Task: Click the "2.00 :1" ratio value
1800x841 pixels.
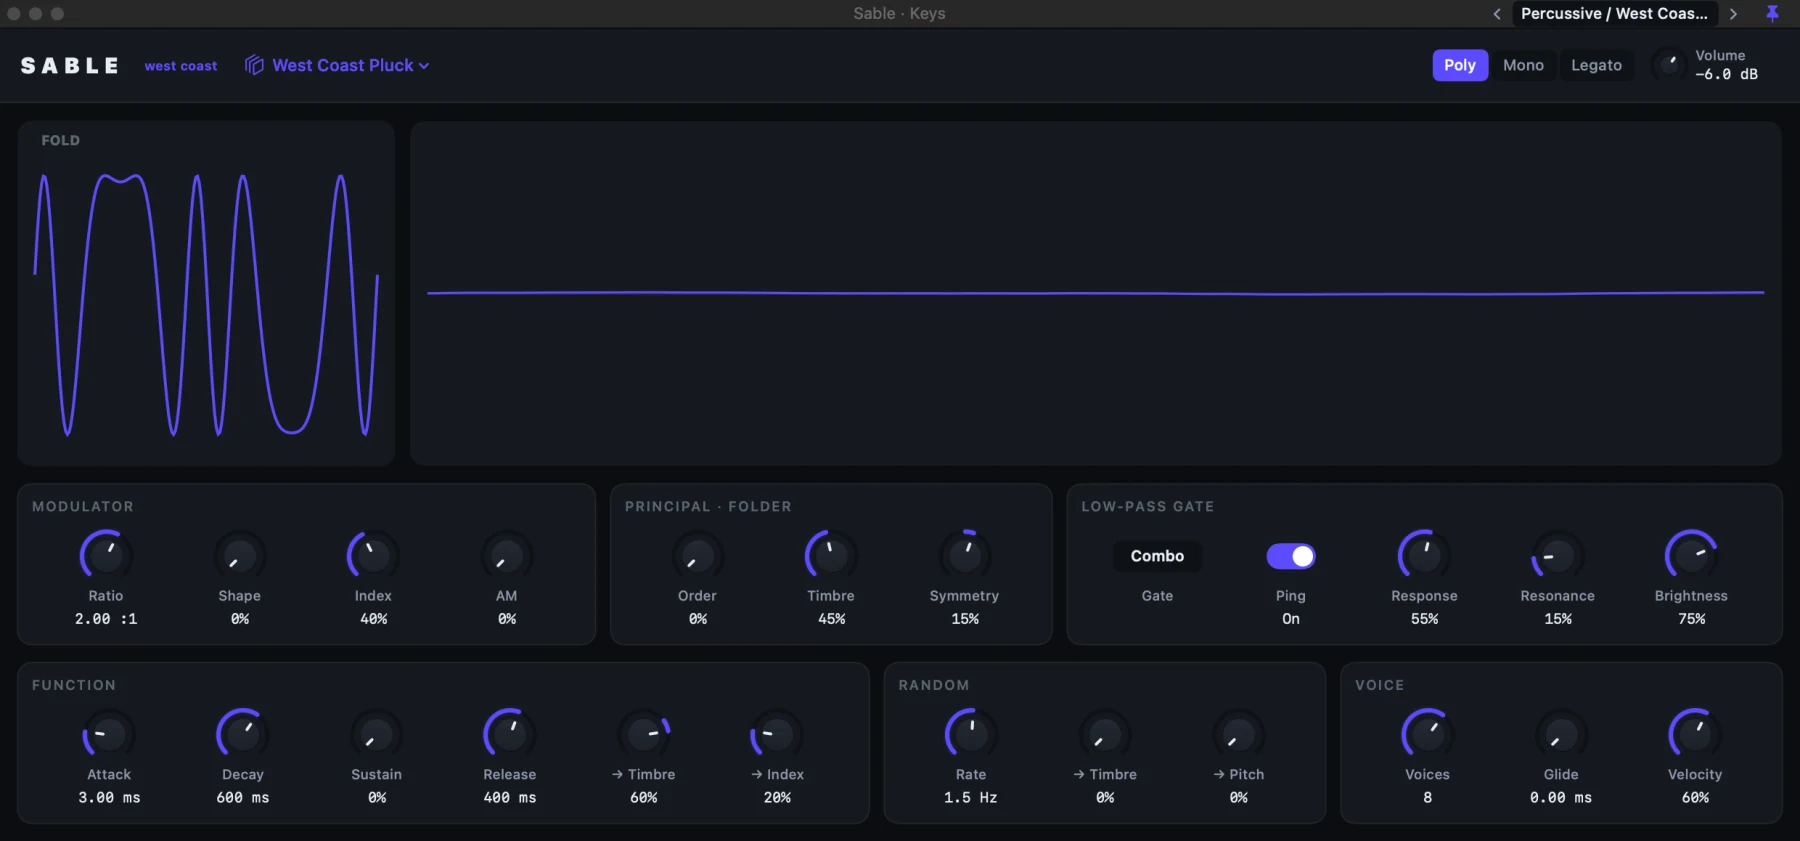Action: tap(106, 619)
